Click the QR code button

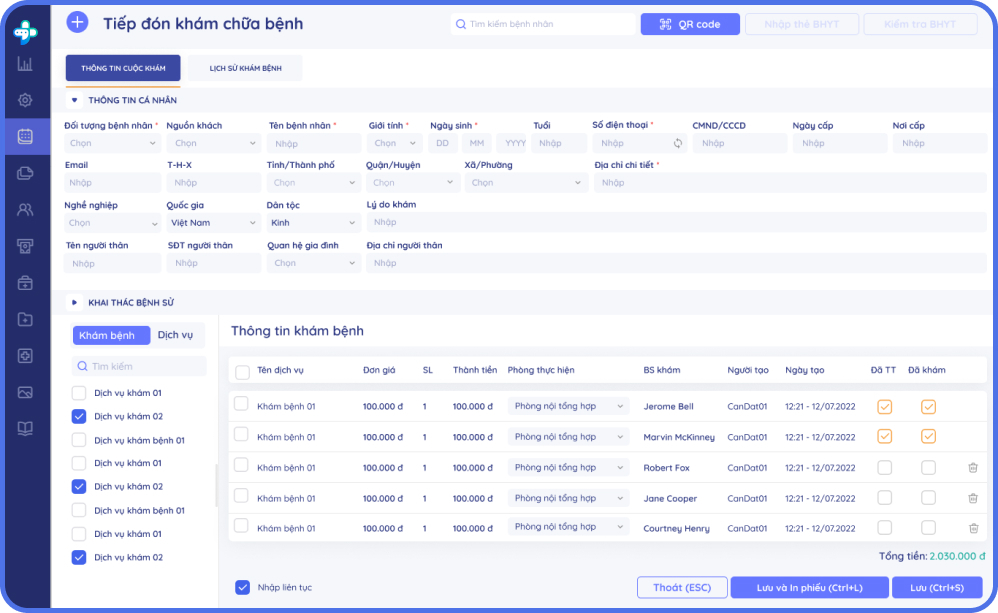[x=690, y=24]
